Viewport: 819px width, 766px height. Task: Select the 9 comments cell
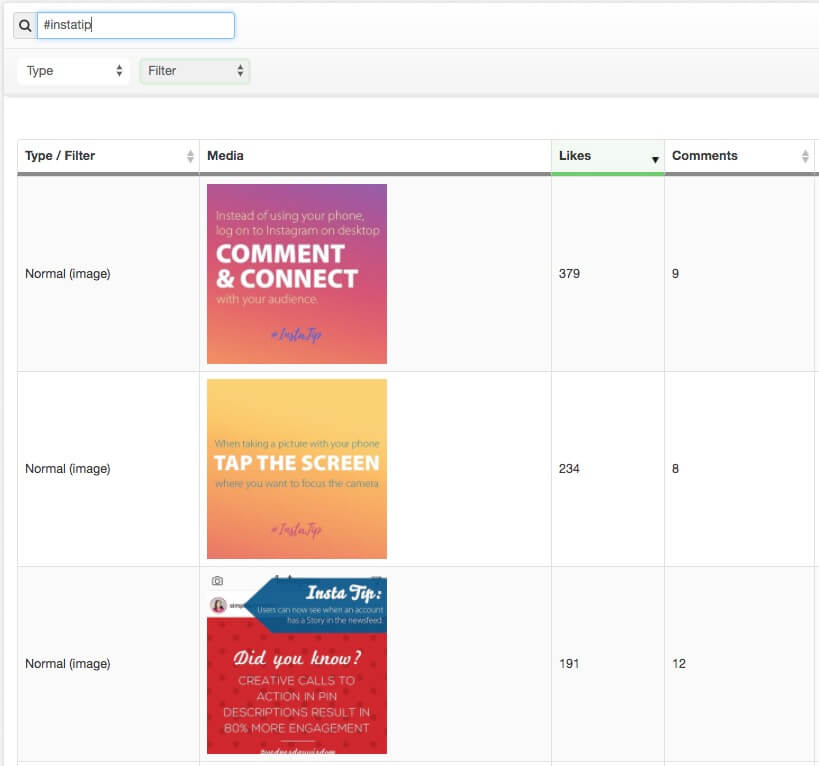coord(739,274)
